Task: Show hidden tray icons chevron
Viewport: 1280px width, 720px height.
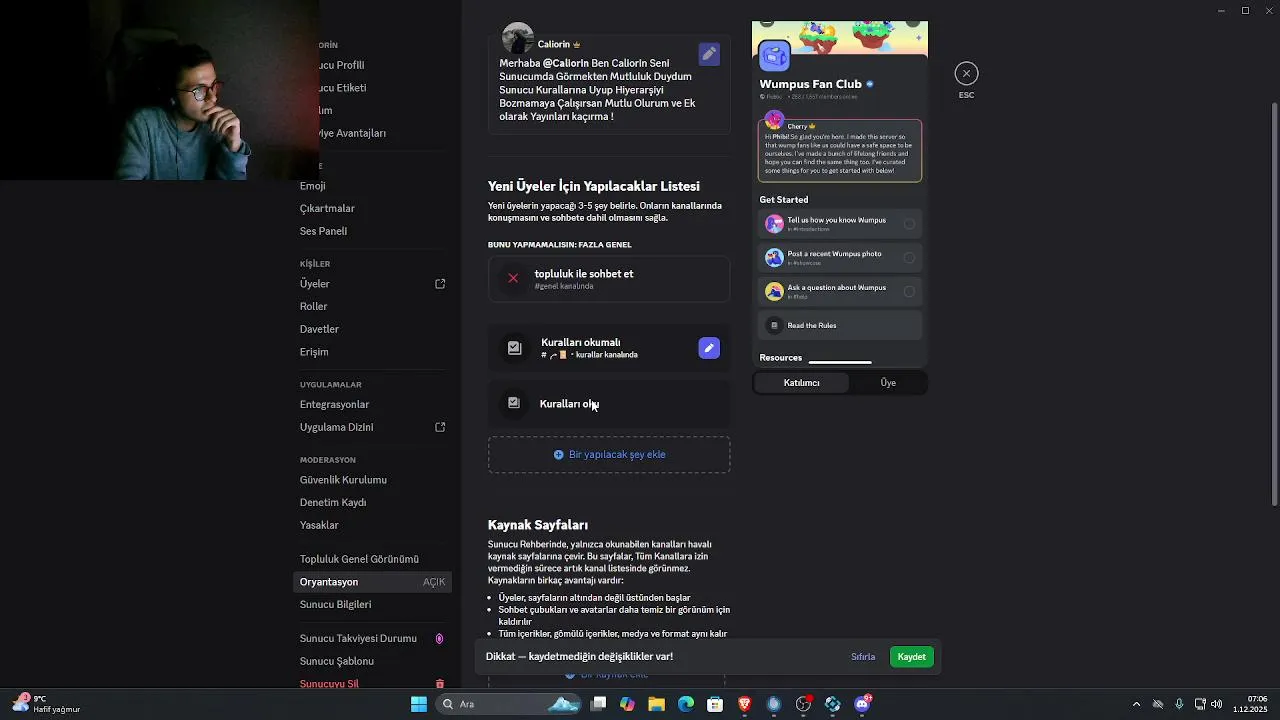Action: [x=1136, y=704]
